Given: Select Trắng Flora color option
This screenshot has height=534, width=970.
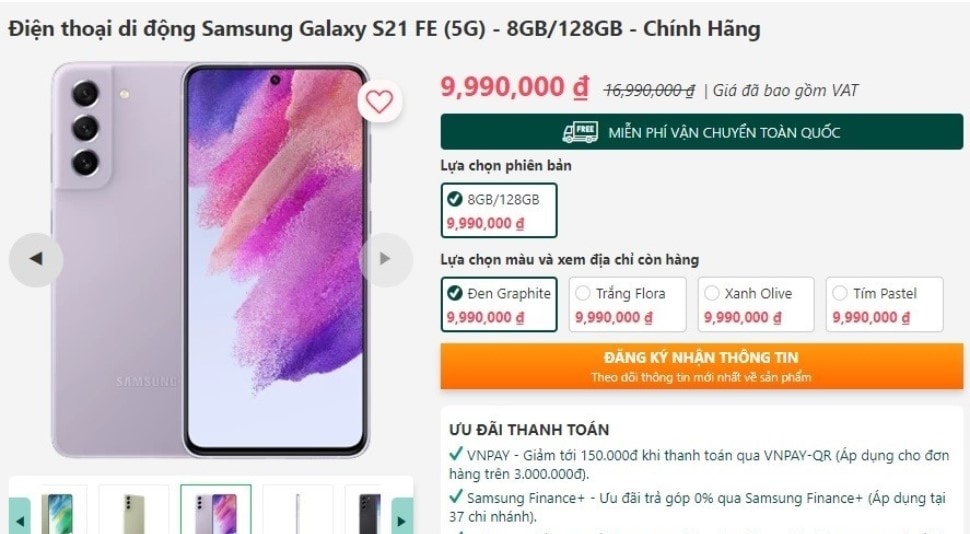Looking at the screenshot, I should pos(627,304).
